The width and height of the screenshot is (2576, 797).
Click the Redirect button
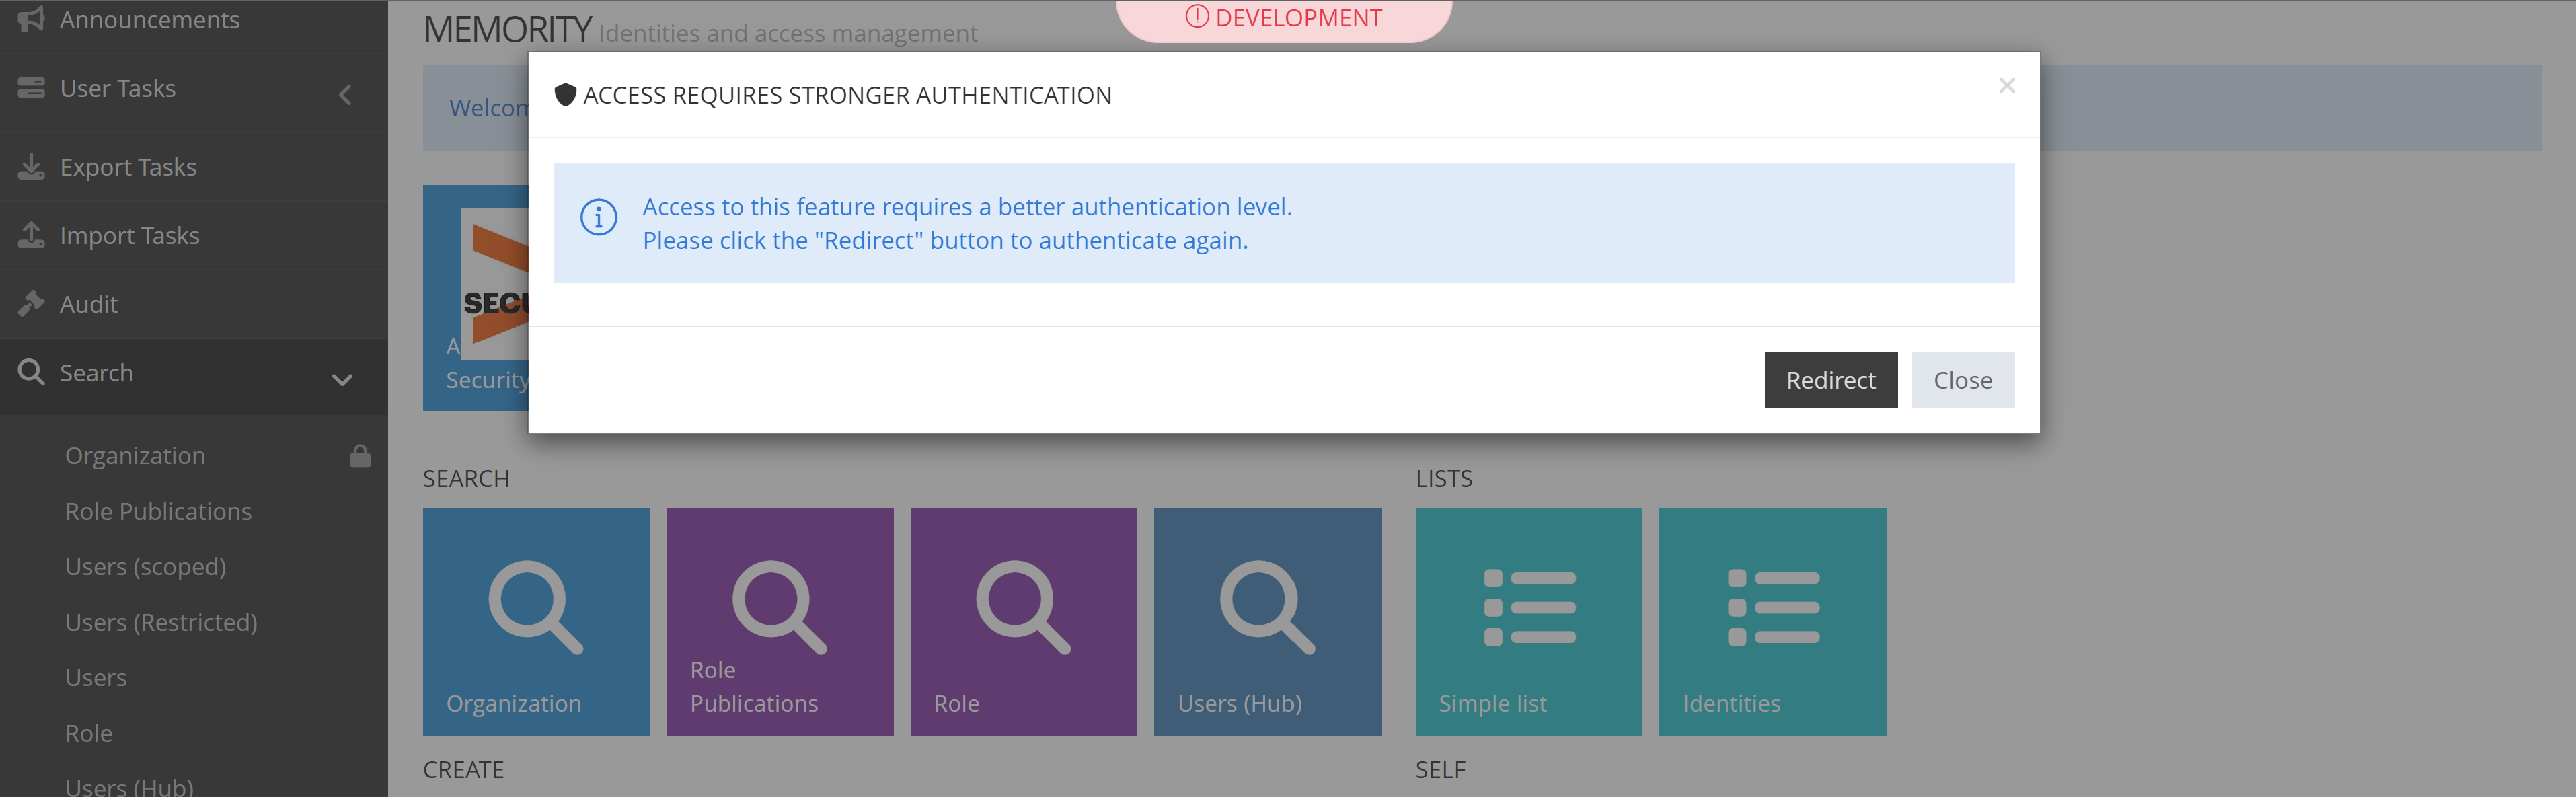tap(1830, 380)
